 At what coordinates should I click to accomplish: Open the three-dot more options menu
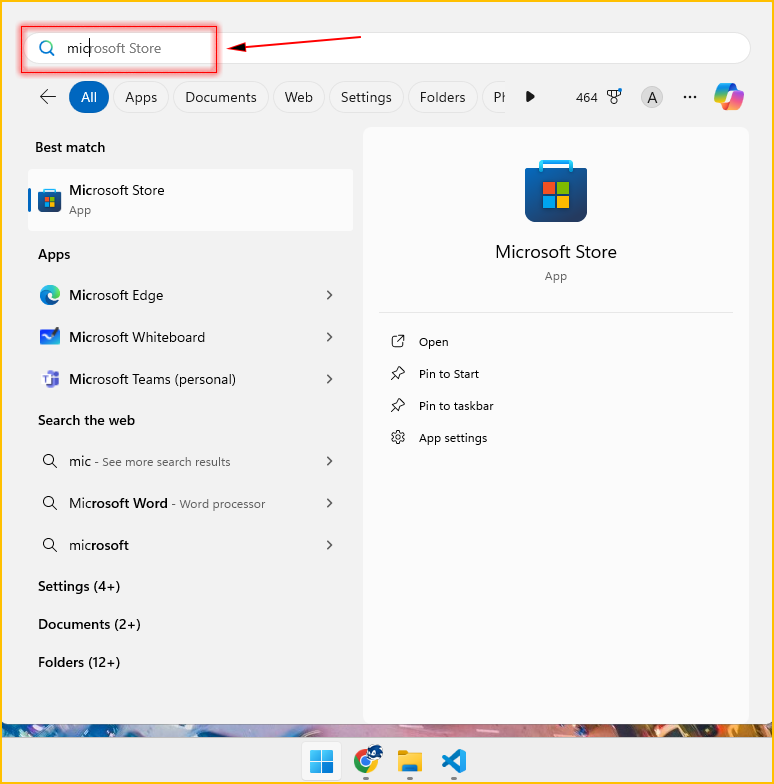pyautogui.click(x=690, y=97)
